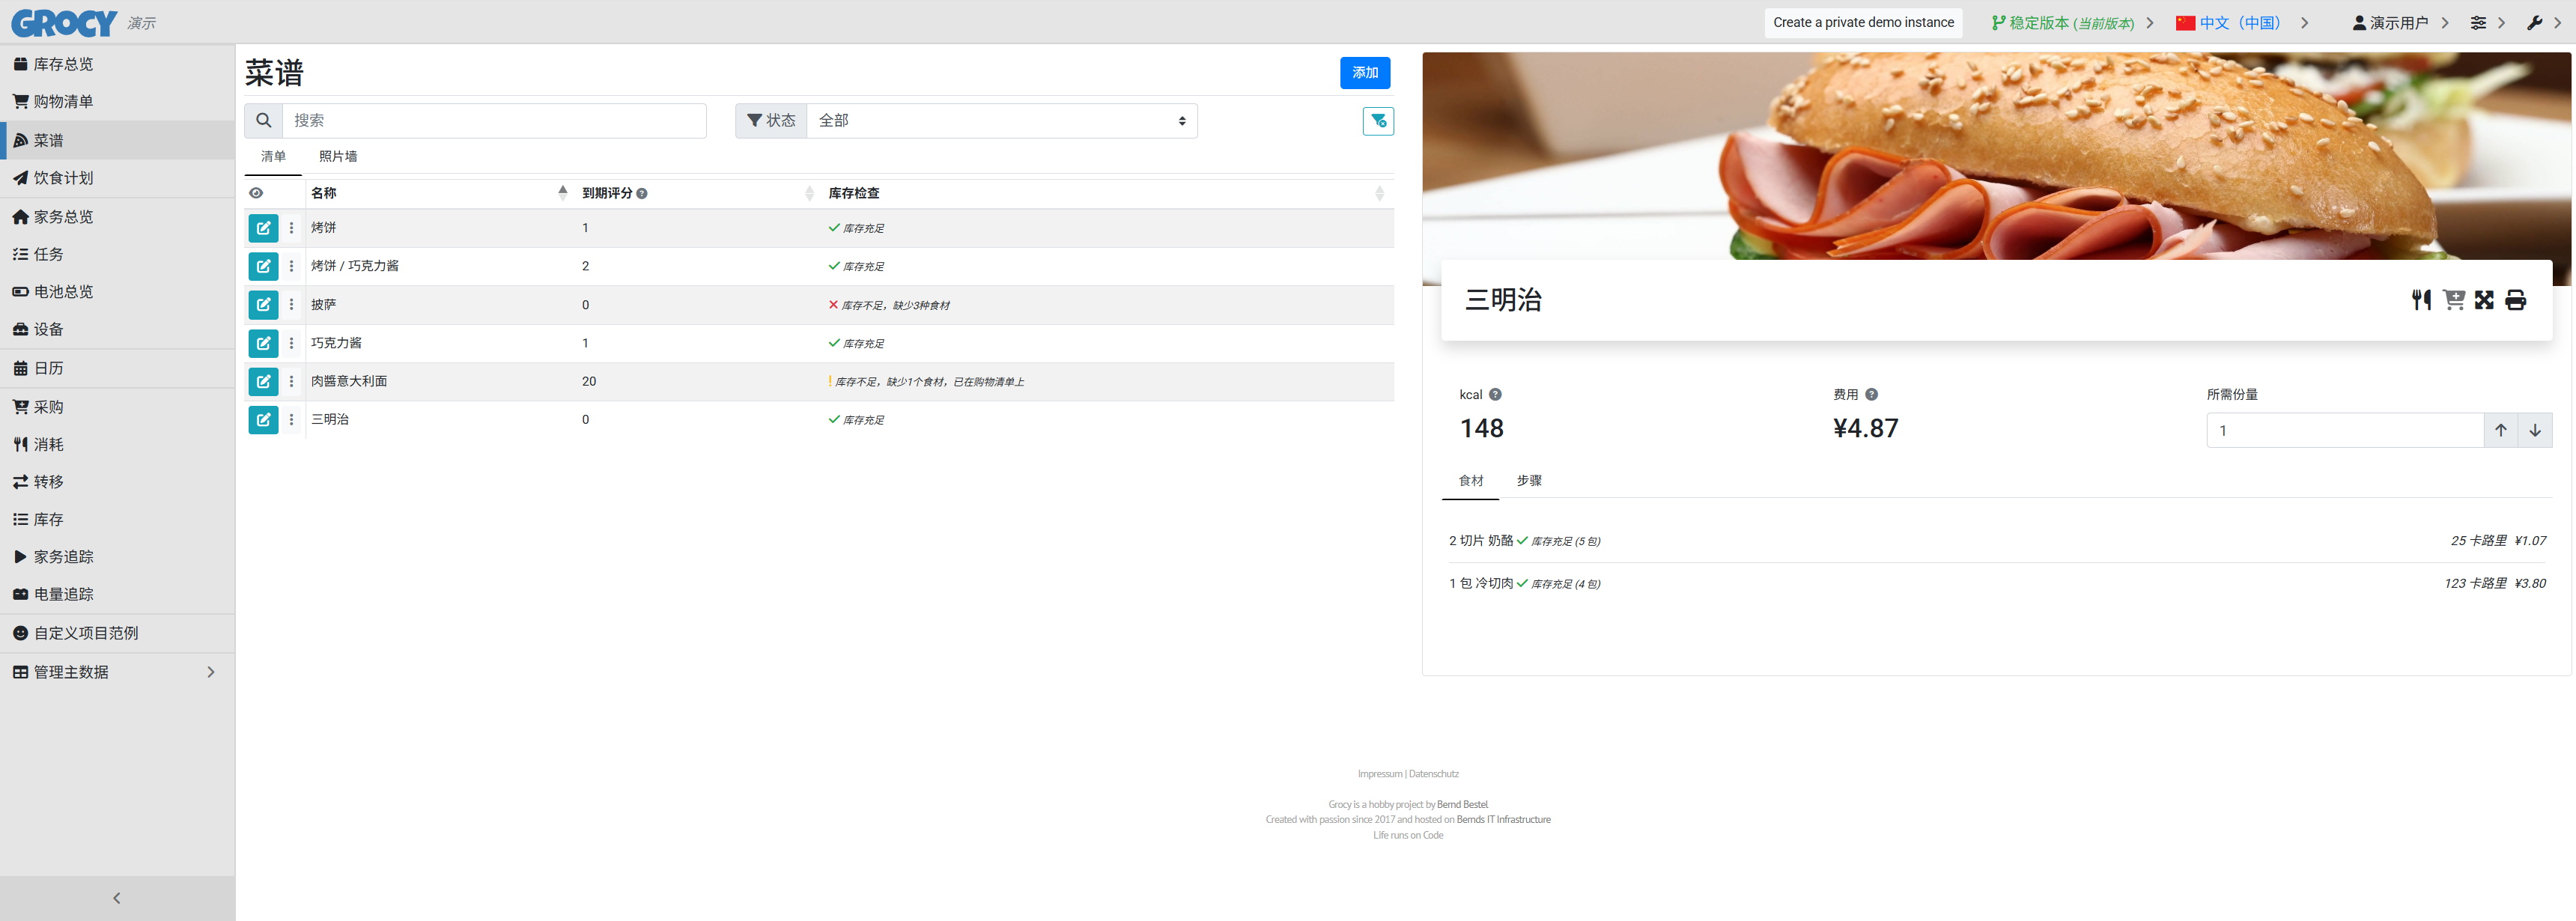Clear filters with the funnel icon button
The image size is (2576, 921).
click(1378, 121)
